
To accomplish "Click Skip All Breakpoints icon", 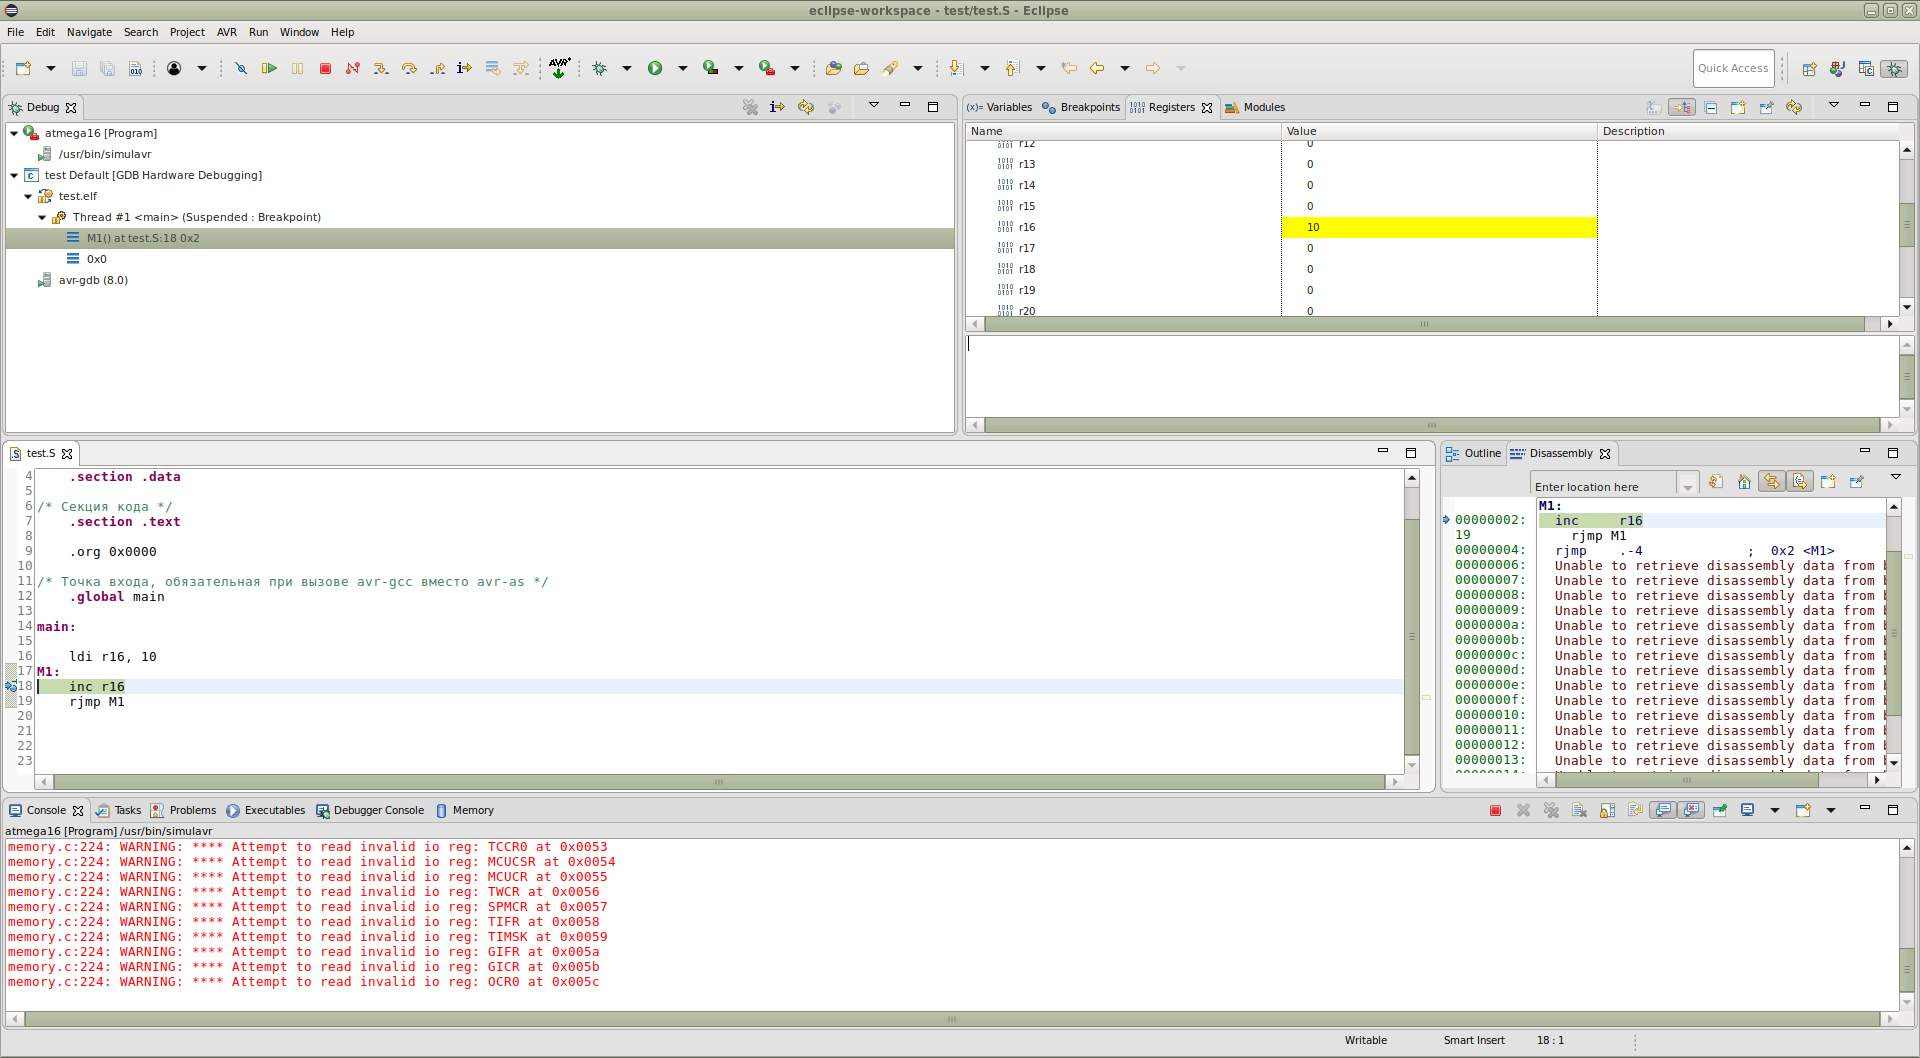I will coord(240,68).
